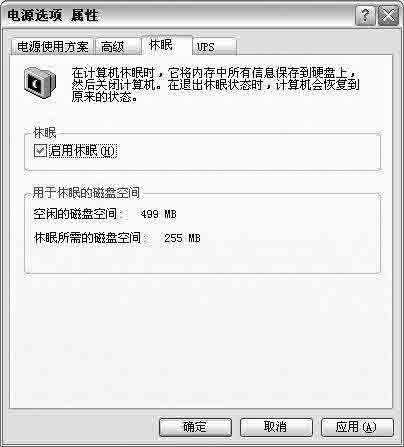The height and width of the screenshot is (447, 404).
Task: Click the 用于休眠的磁盘空间 group heading
Action: (86, 193)
